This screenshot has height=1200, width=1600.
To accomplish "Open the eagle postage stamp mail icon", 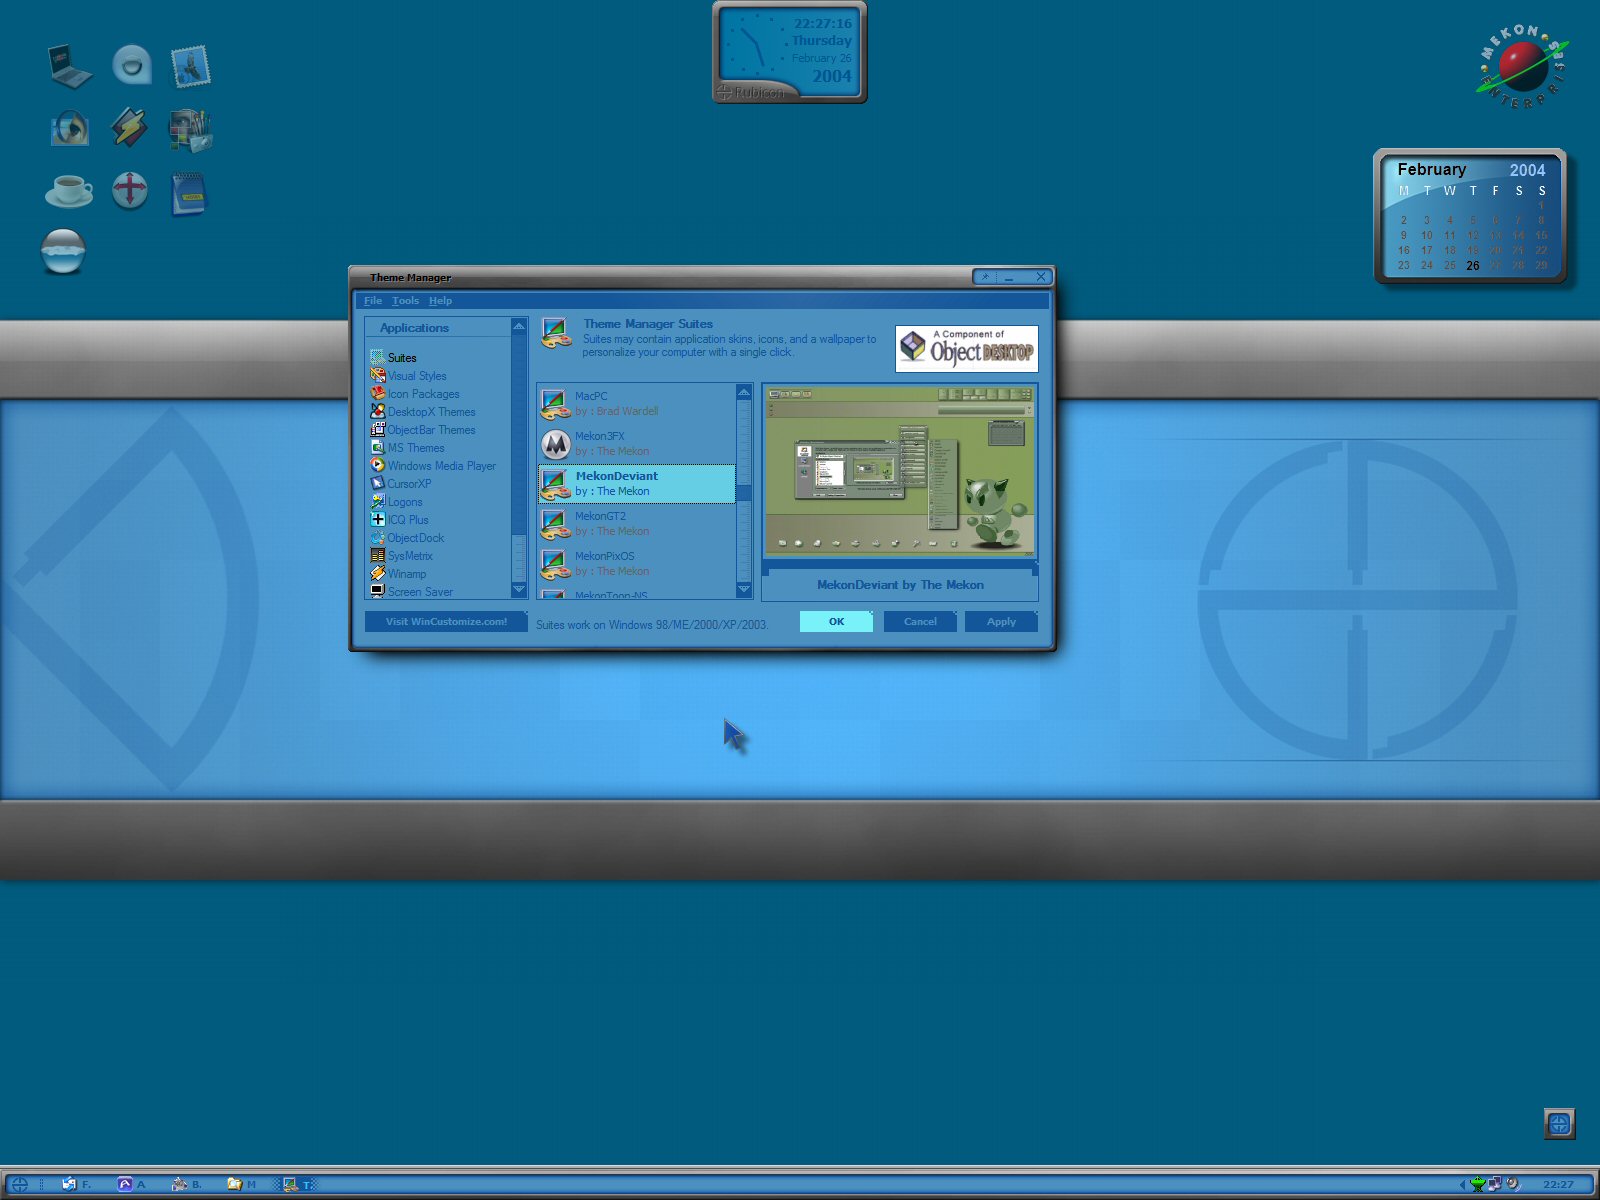I will [x=190, y=66].
